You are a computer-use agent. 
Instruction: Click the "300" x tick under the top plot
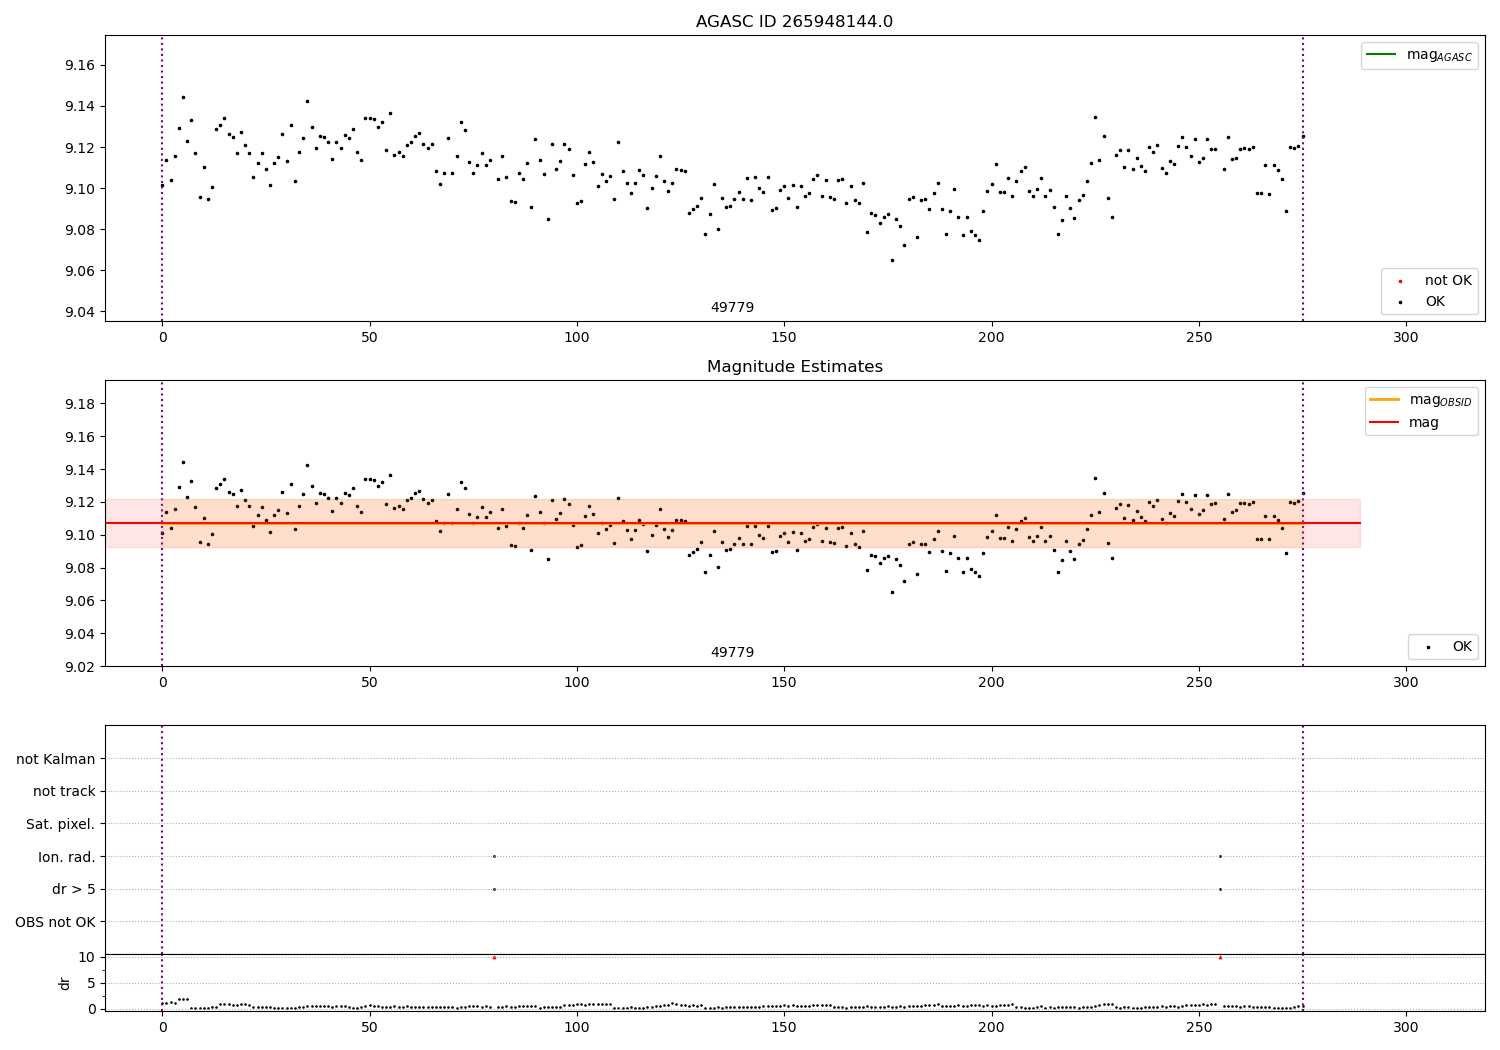coord(1406,337)
